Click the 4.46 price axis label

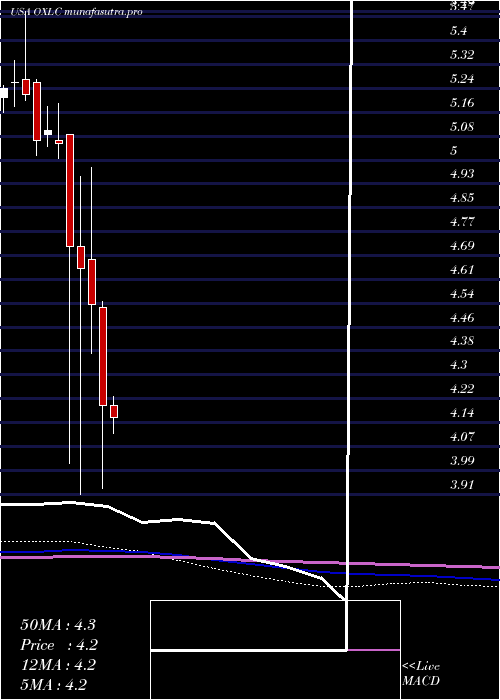[x=462, y=318]
